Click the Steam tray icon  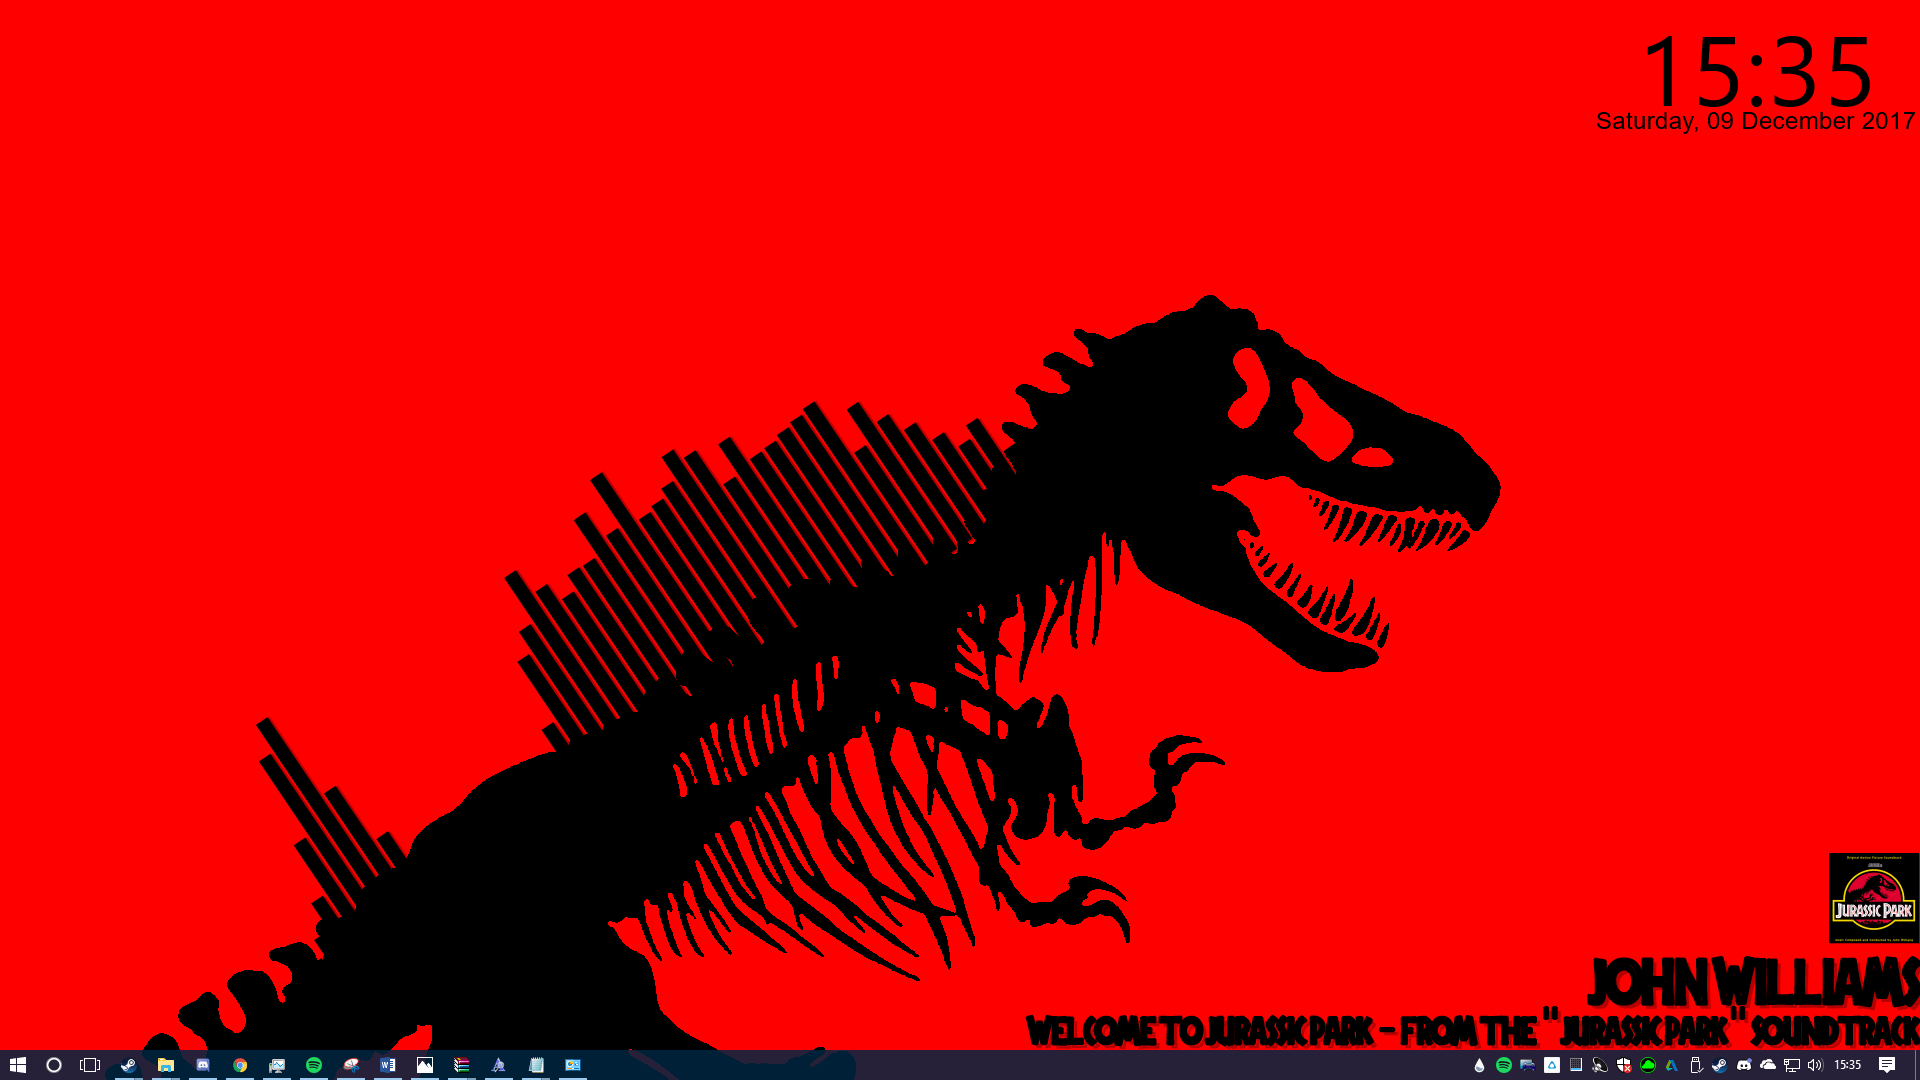[1720, 1065]
